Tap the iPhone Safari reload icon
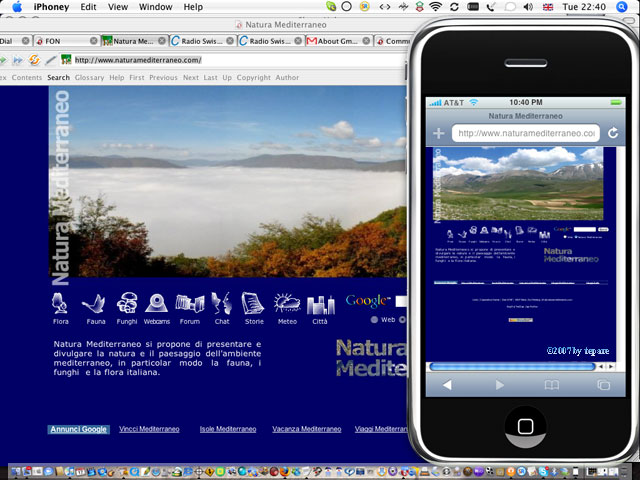Image resolution: width=640 pixels, height=480 pixels. [613, 133]
